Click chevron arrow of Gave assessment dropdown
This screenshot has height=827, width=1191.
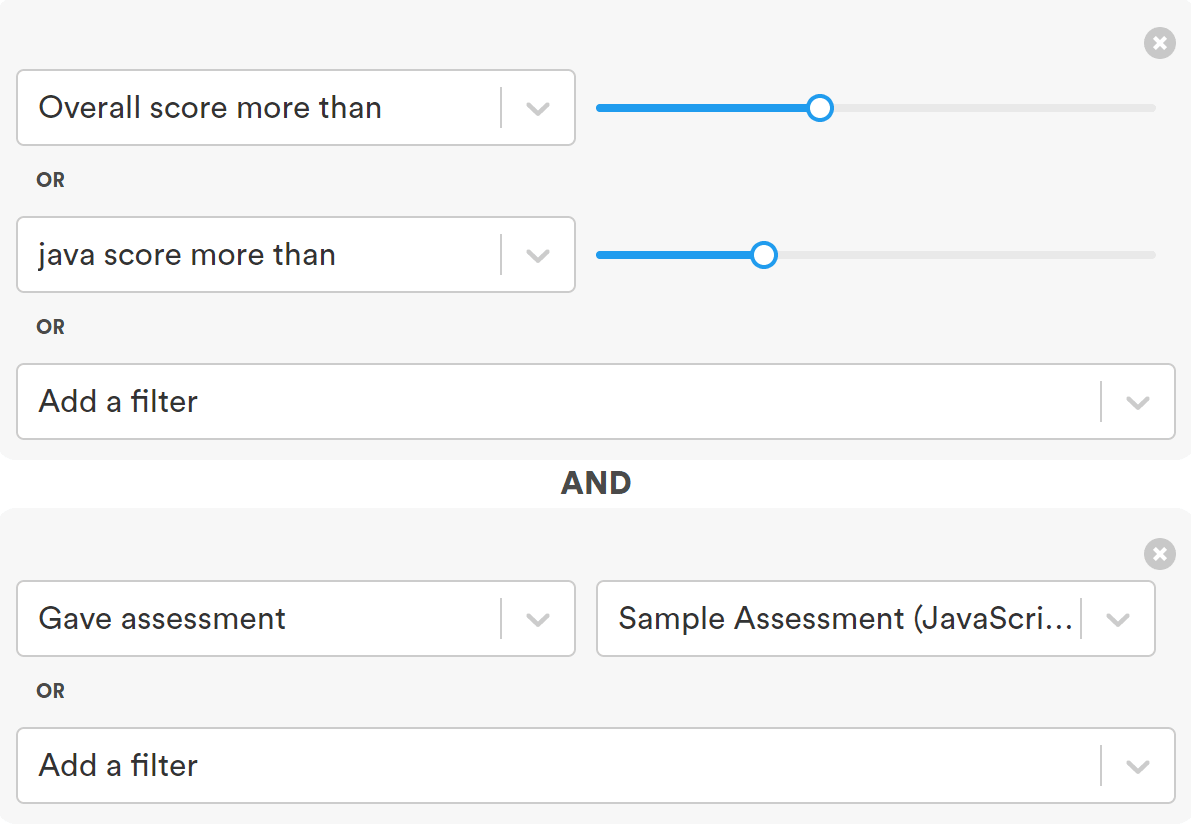pos(538,620)
